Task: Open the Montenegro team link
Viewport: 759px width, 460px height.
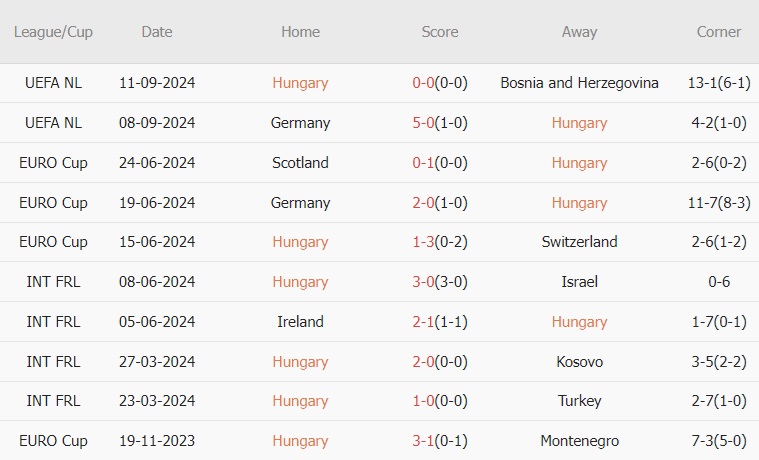Action: 579,441
